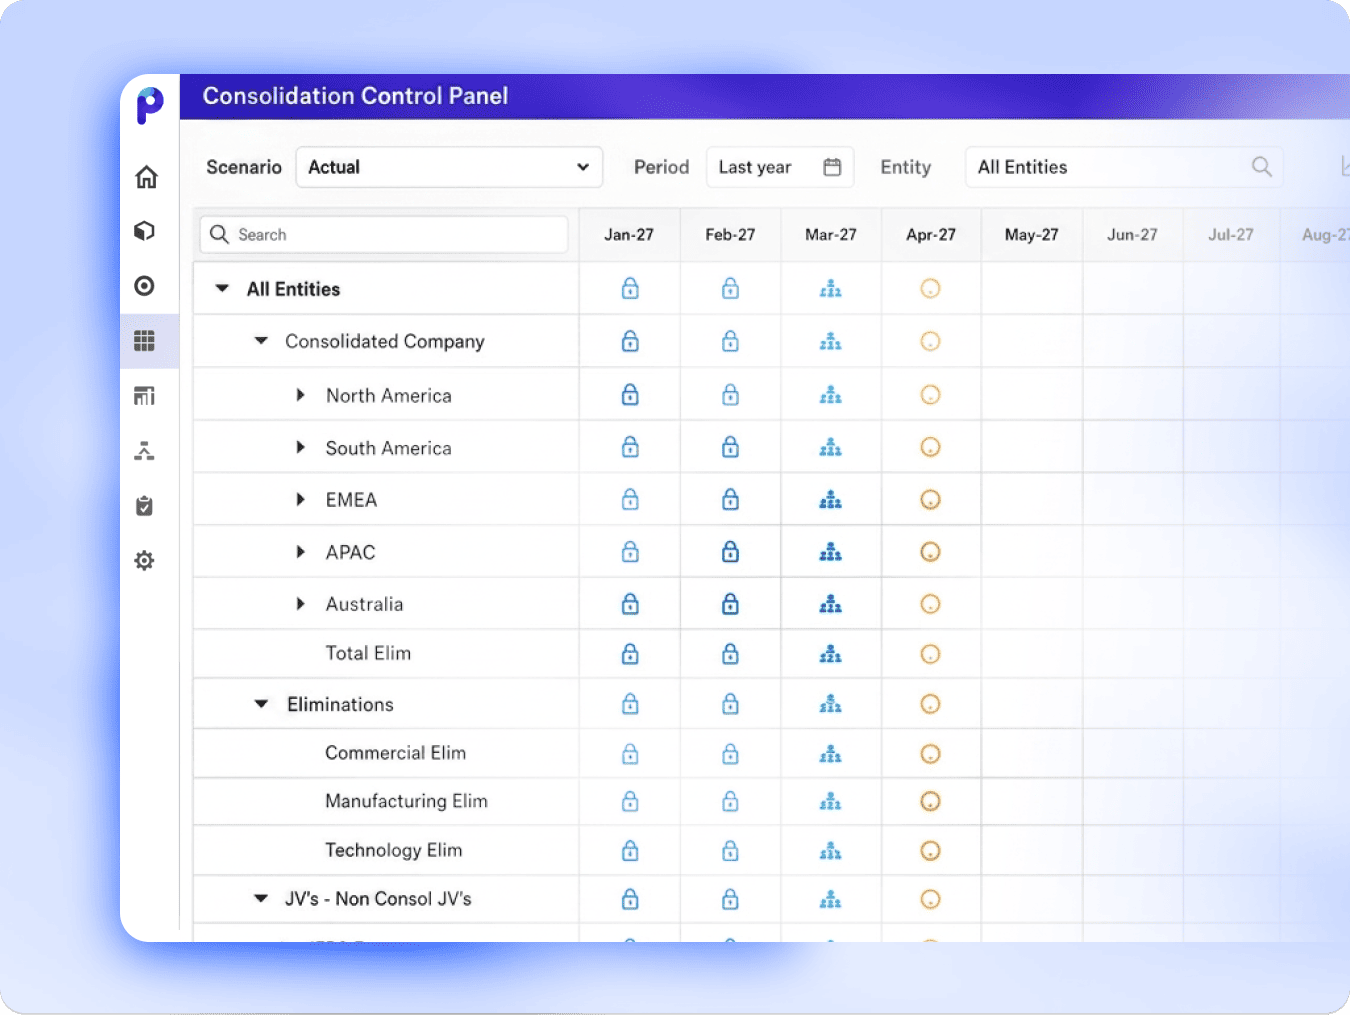Collapse the All Entities tree node
The width and height of the screenshot is (1350, 1015).
click(222, 289)
